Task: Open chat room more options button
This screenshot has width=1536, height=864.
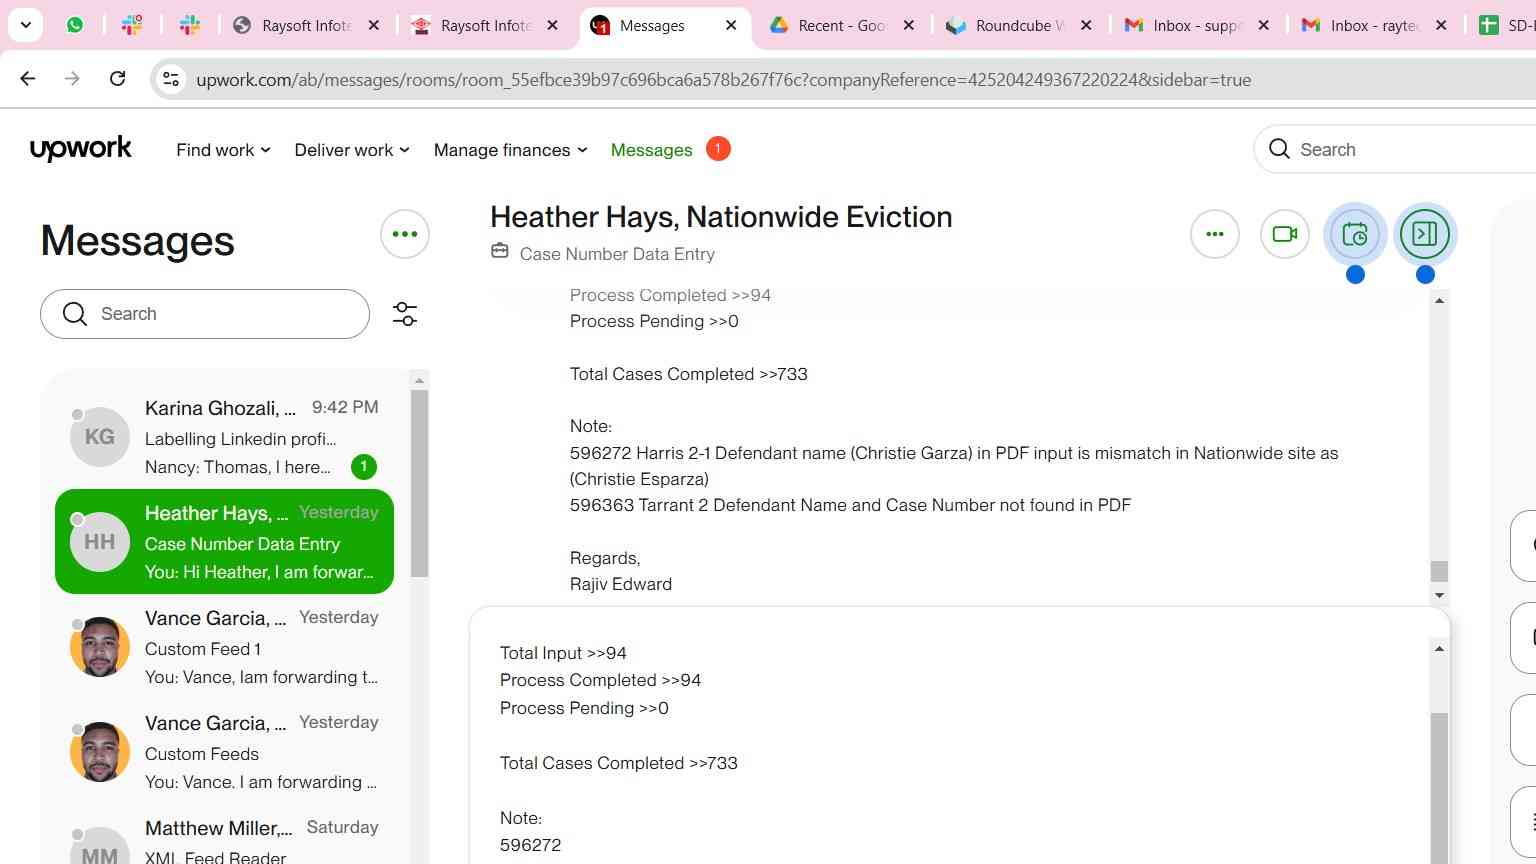Action: [x=1215, y=234]
